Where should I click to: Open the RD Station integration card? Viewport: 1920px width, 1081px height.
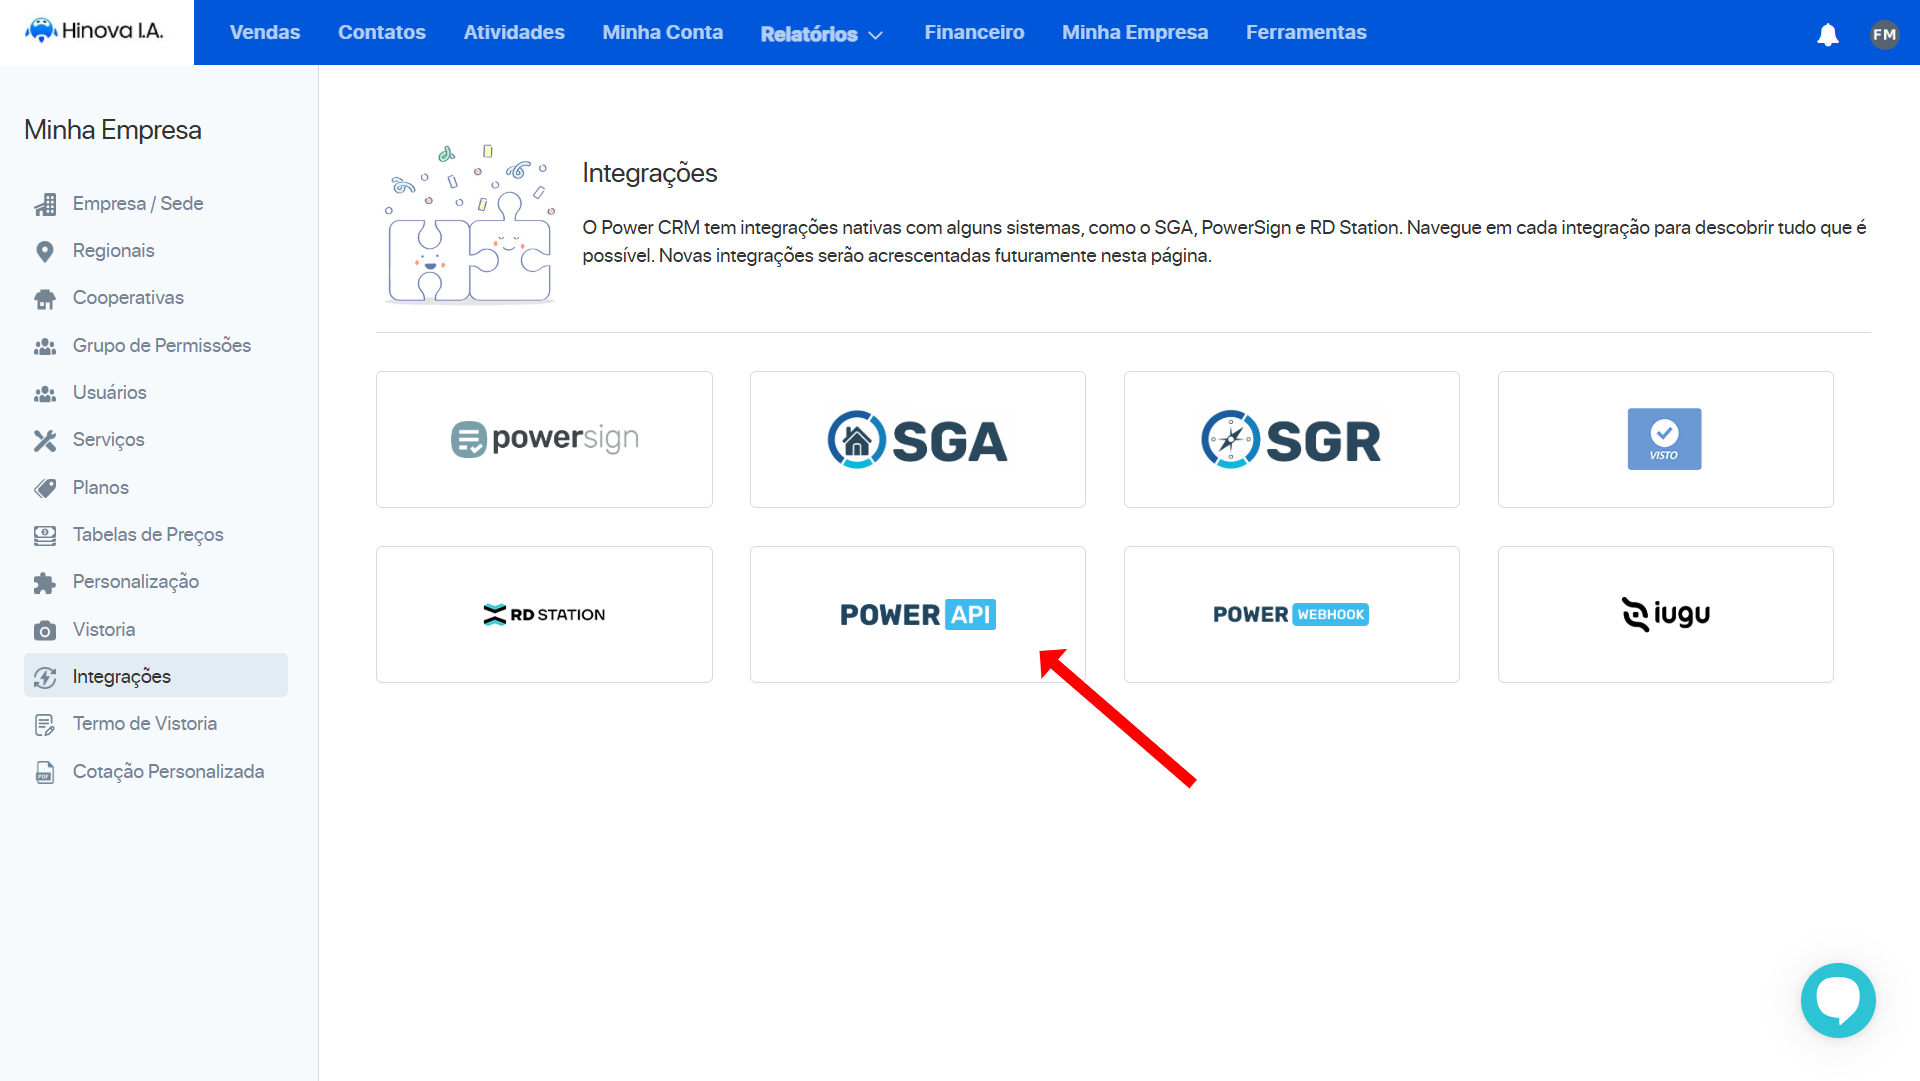tap(544, 614)
